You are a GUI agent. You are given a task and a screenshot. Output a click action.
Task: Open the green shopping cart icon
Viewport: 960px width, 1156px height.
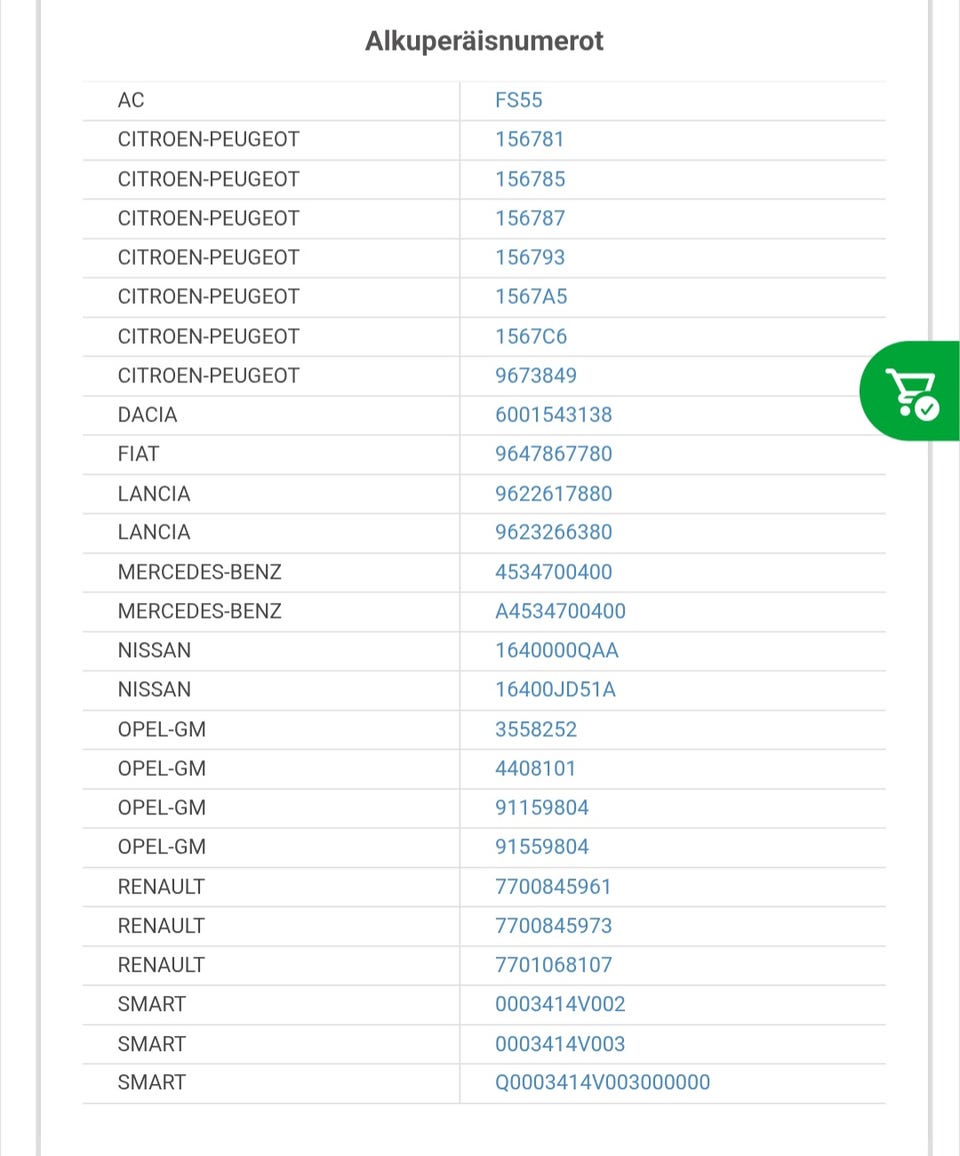pos(911,391)
